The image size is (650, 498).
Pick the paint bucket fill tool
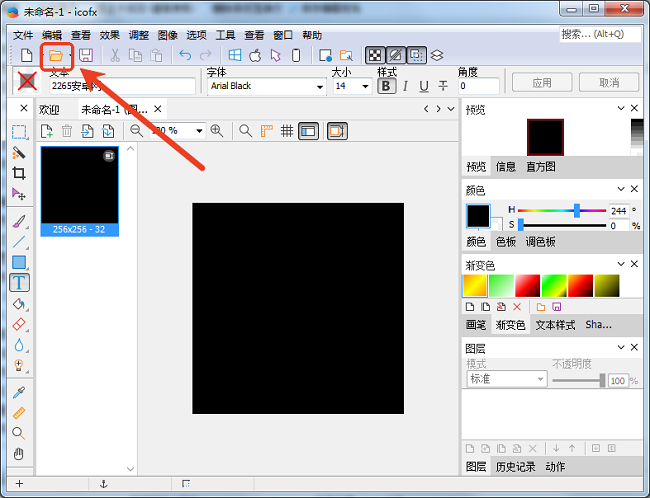tap(19, 303)
